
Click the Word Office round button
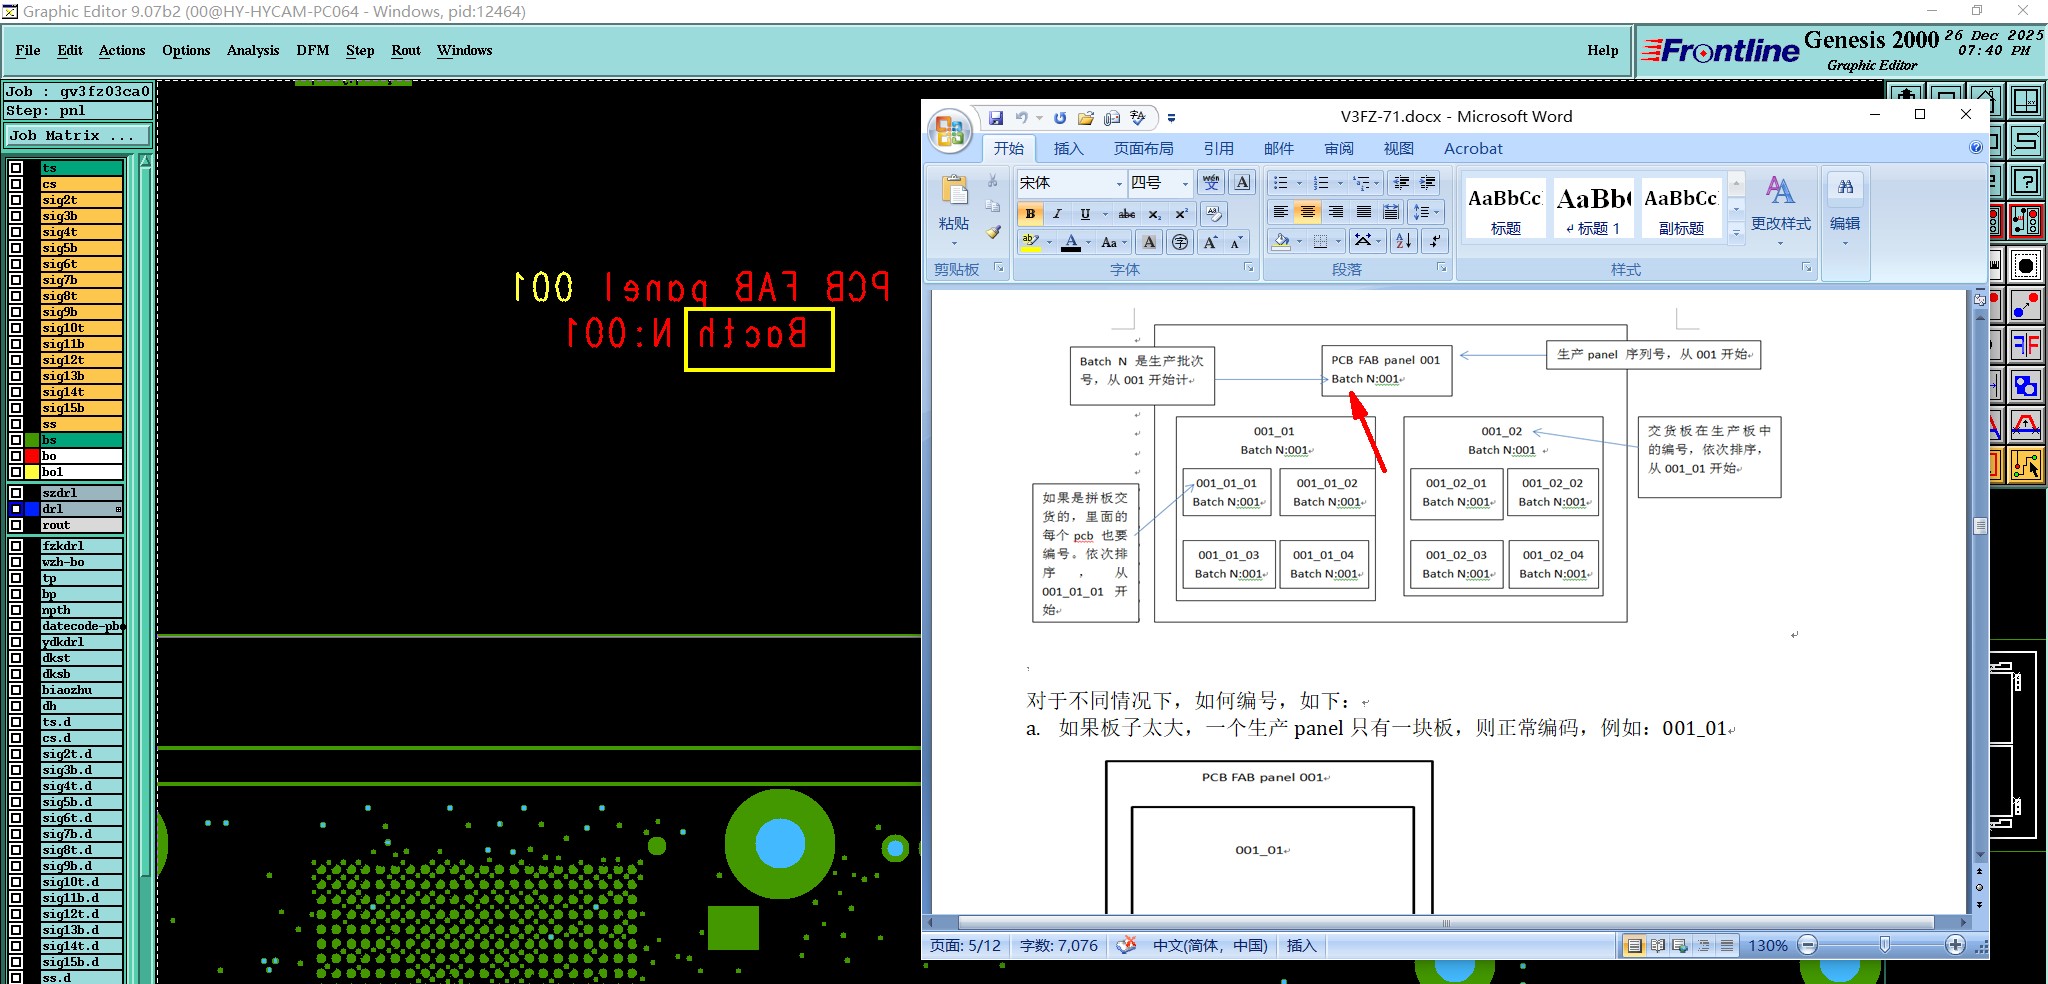tap(950, 131)
